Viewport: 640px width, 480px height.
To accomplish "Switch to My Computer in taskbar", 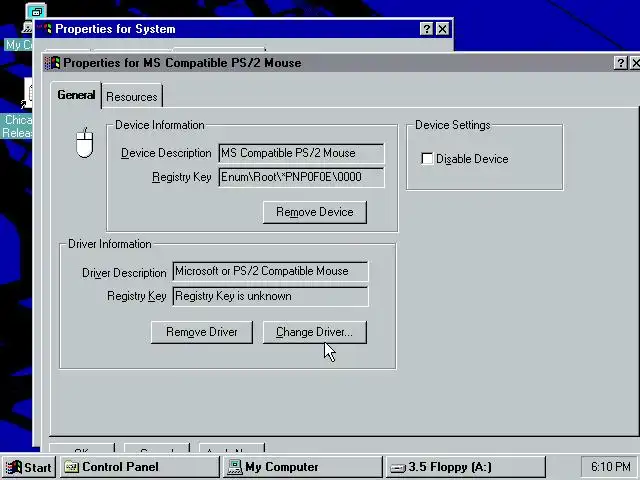I will [302, 467].
